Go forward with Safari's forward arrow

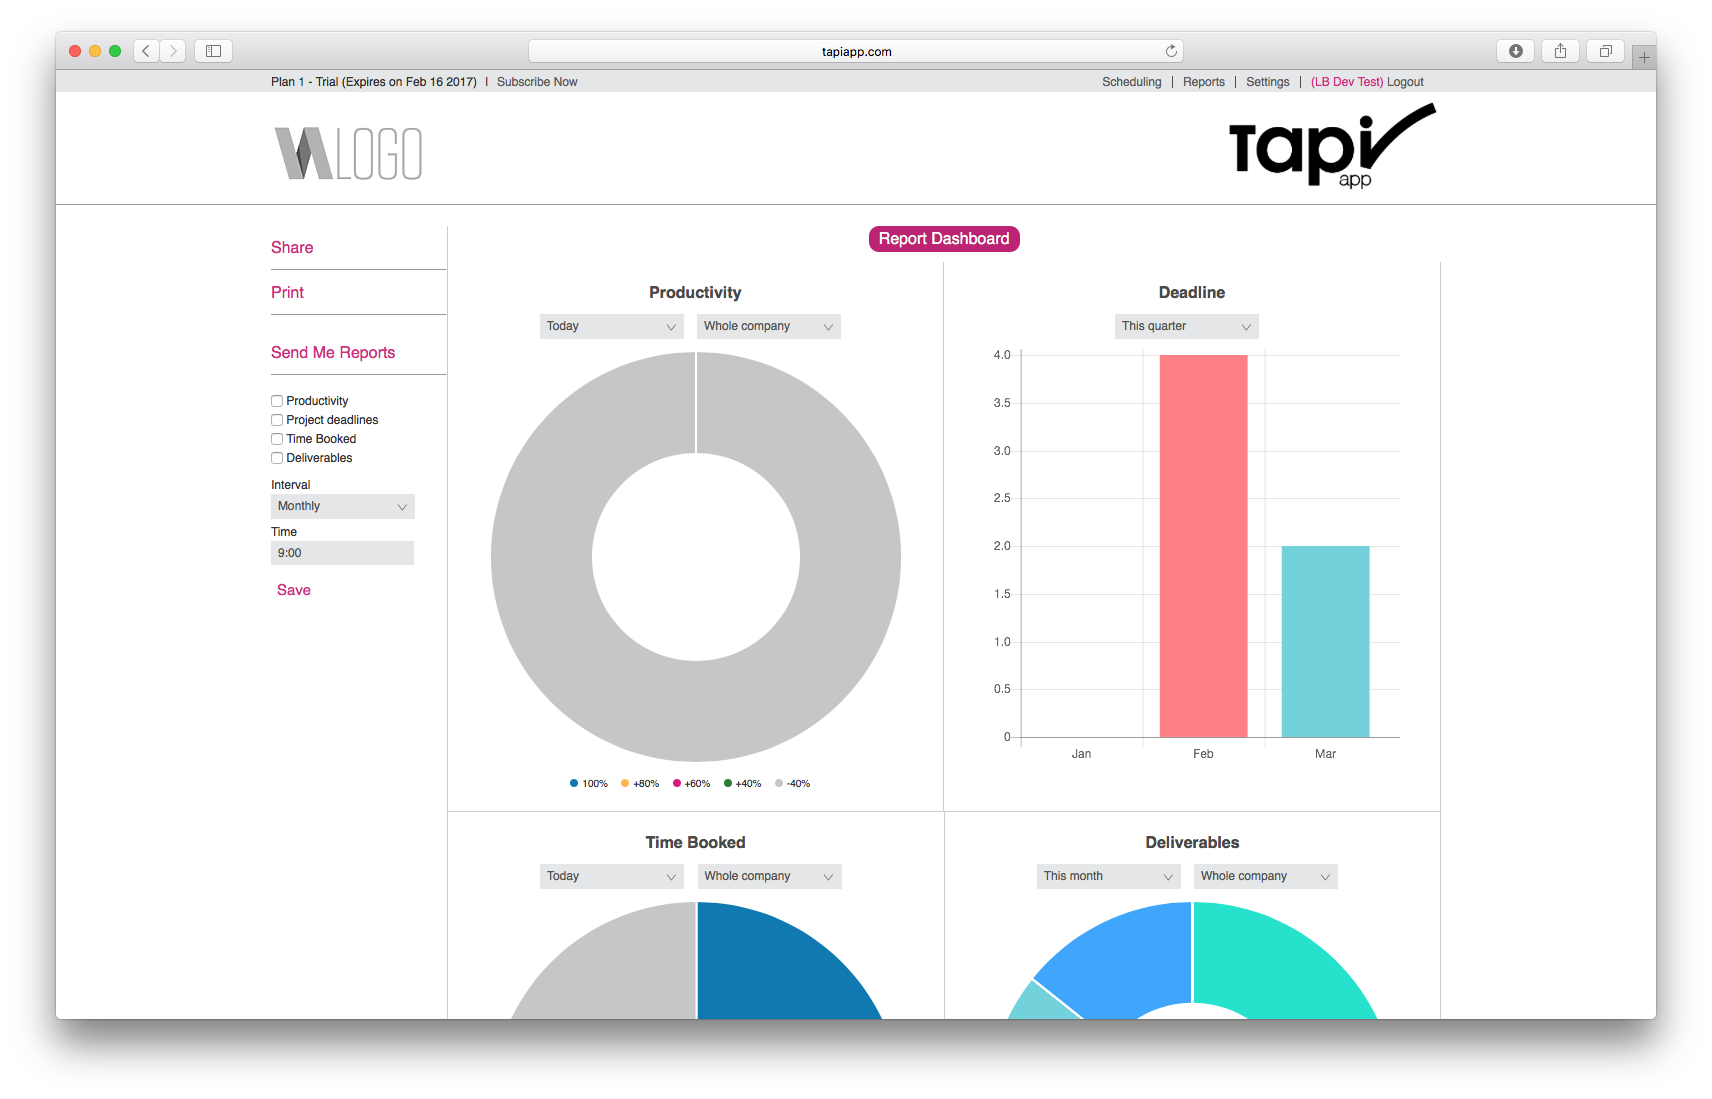pyautogui.click(x=173, y=51)
